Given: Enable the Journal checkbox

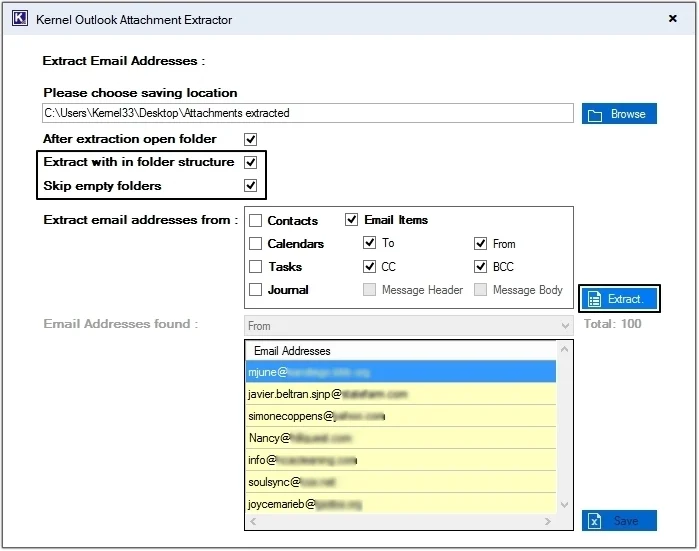Looking at the screenshot, I should point(255,290).
